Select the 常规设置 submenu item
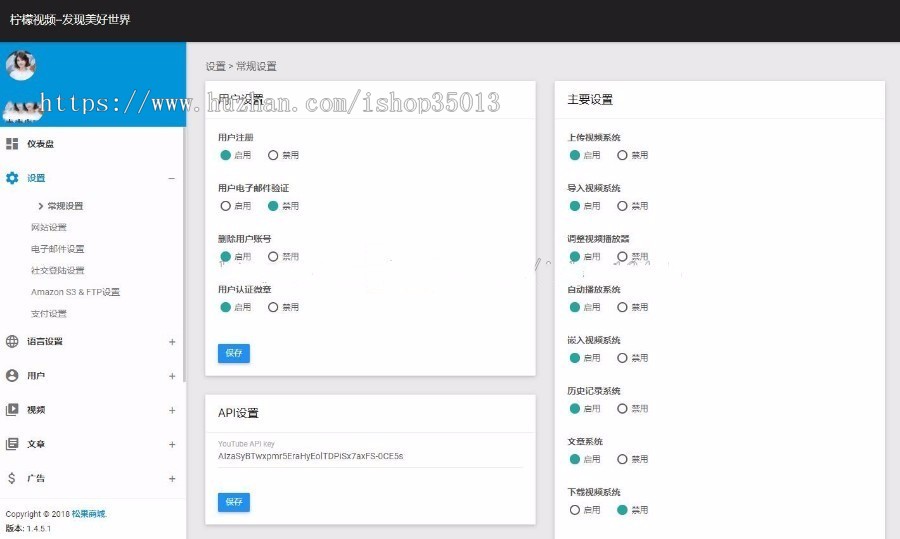 tap(65, 206)
